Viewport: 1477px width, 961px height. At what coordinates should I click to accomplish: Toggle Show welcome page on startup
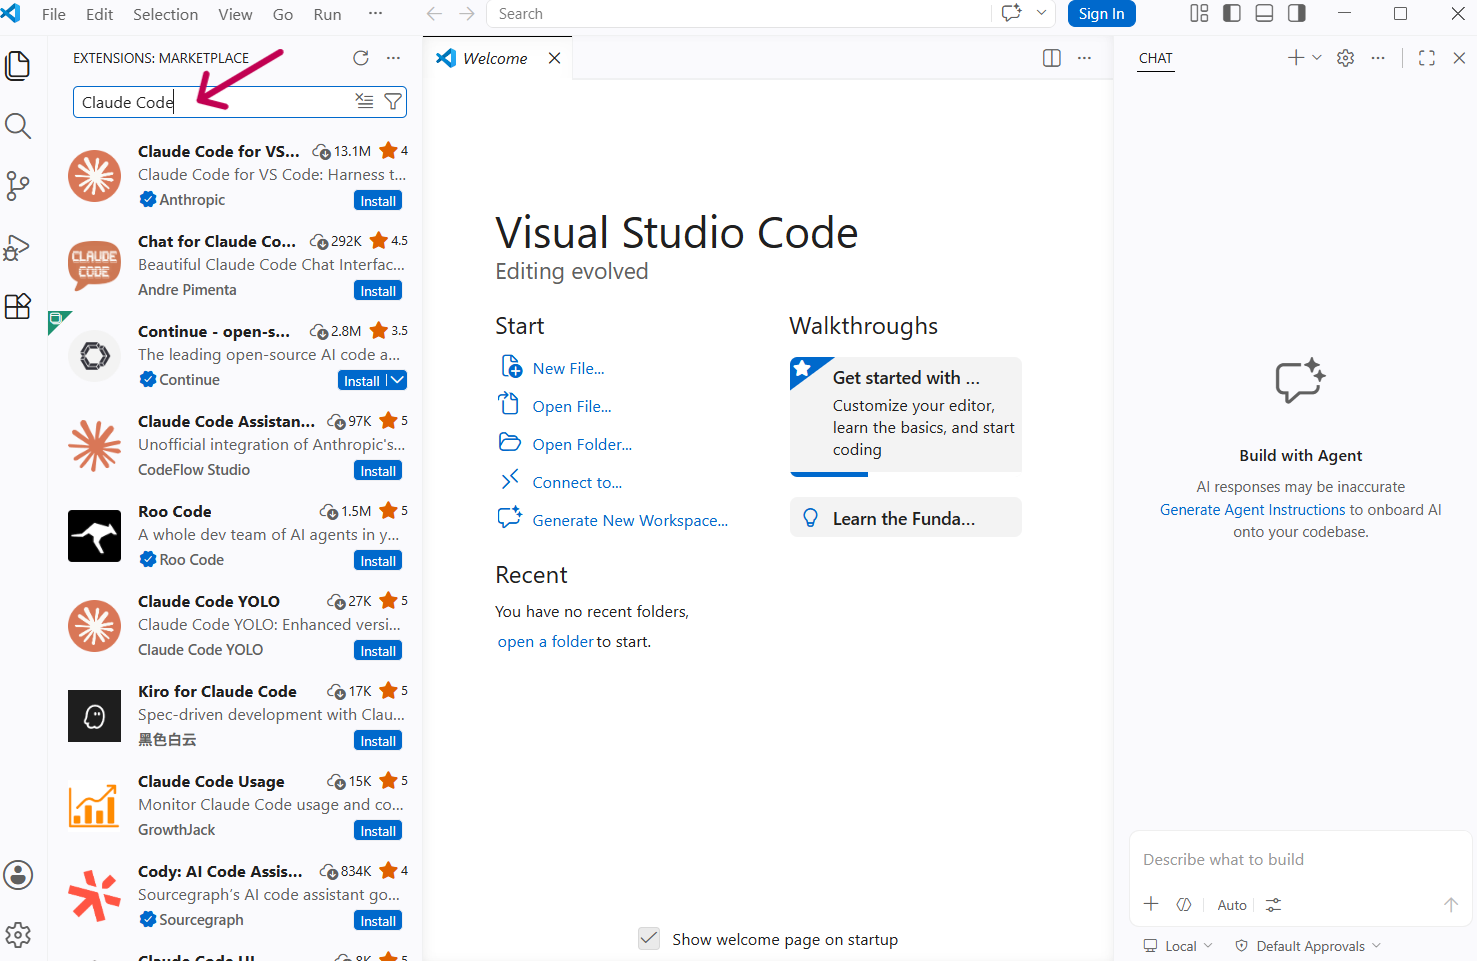click(x=649, y=939)
